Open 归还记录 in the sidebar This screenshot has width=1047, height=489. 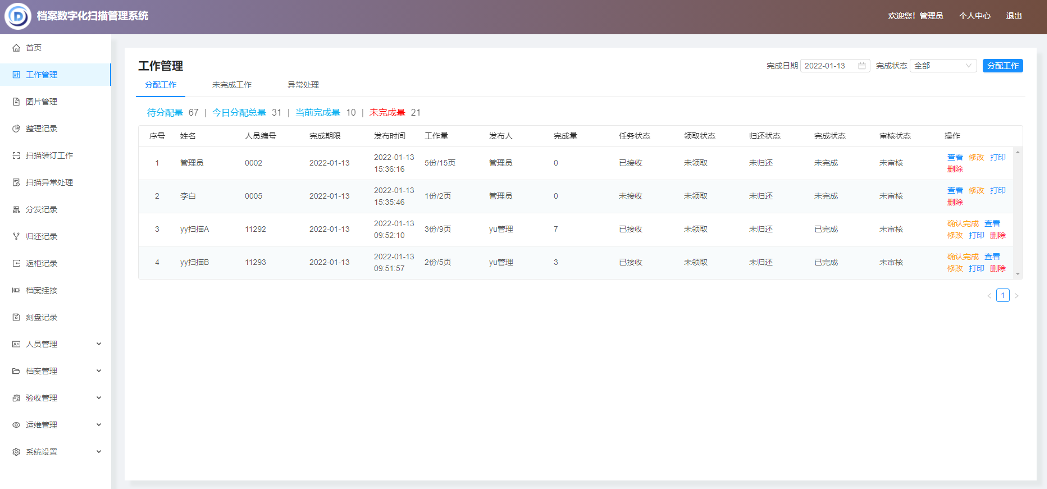(x=41, y=237)
